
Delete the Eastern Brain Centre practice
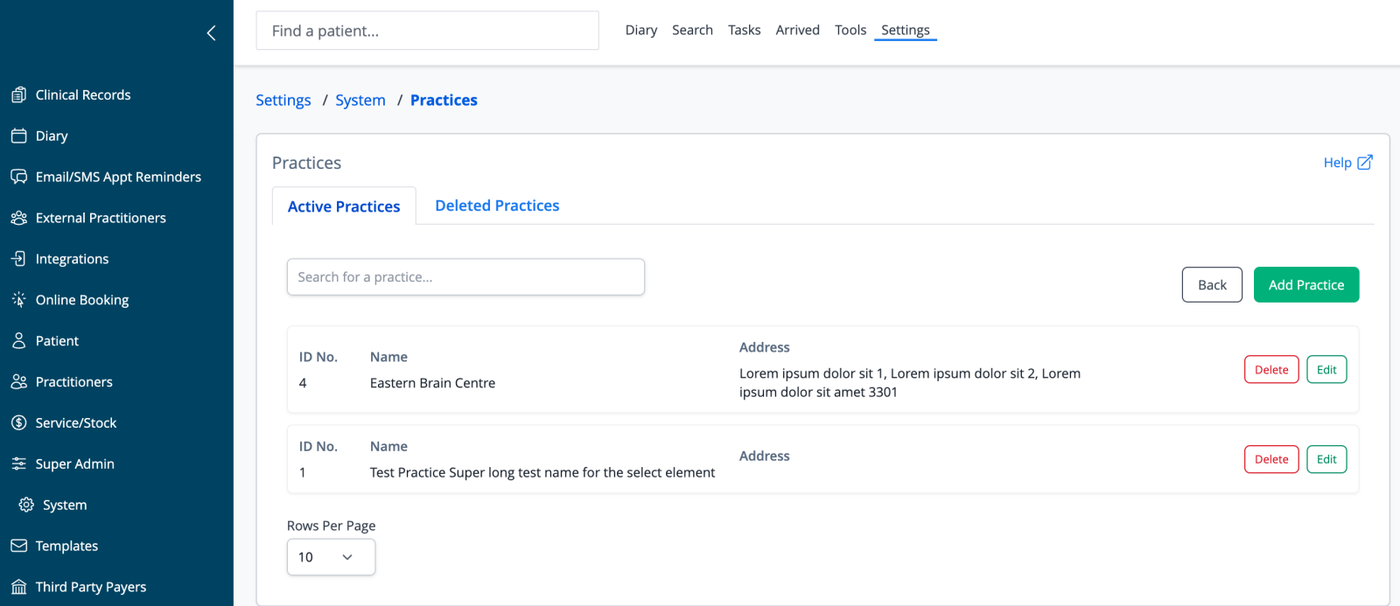(1271, 369)
